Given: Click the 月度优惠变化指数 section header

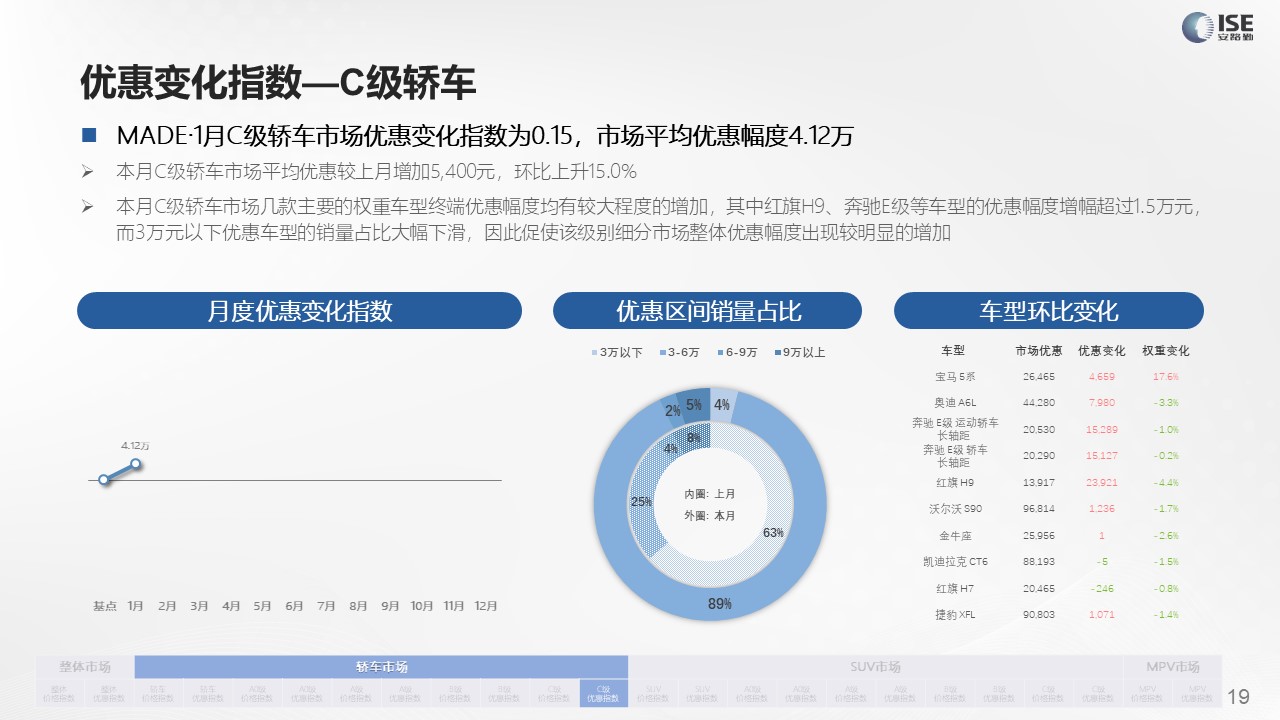Looking at the screenshot, I should (299, 311).
